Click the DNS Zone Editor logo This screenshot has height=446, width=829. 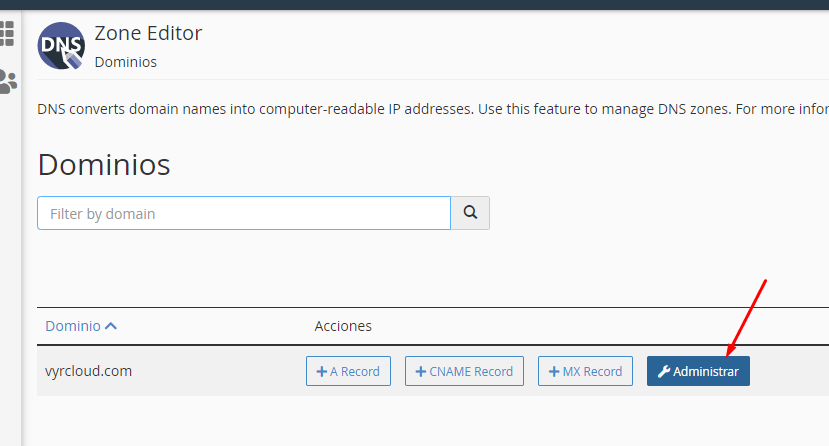coord(61,45)
